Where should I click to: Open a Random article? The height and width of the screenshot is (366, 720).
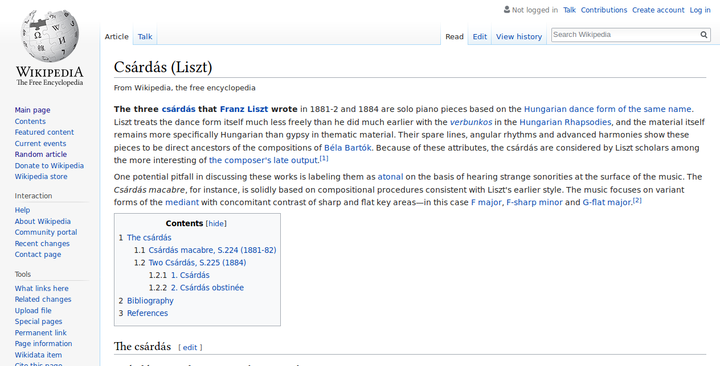pos(41,154)
